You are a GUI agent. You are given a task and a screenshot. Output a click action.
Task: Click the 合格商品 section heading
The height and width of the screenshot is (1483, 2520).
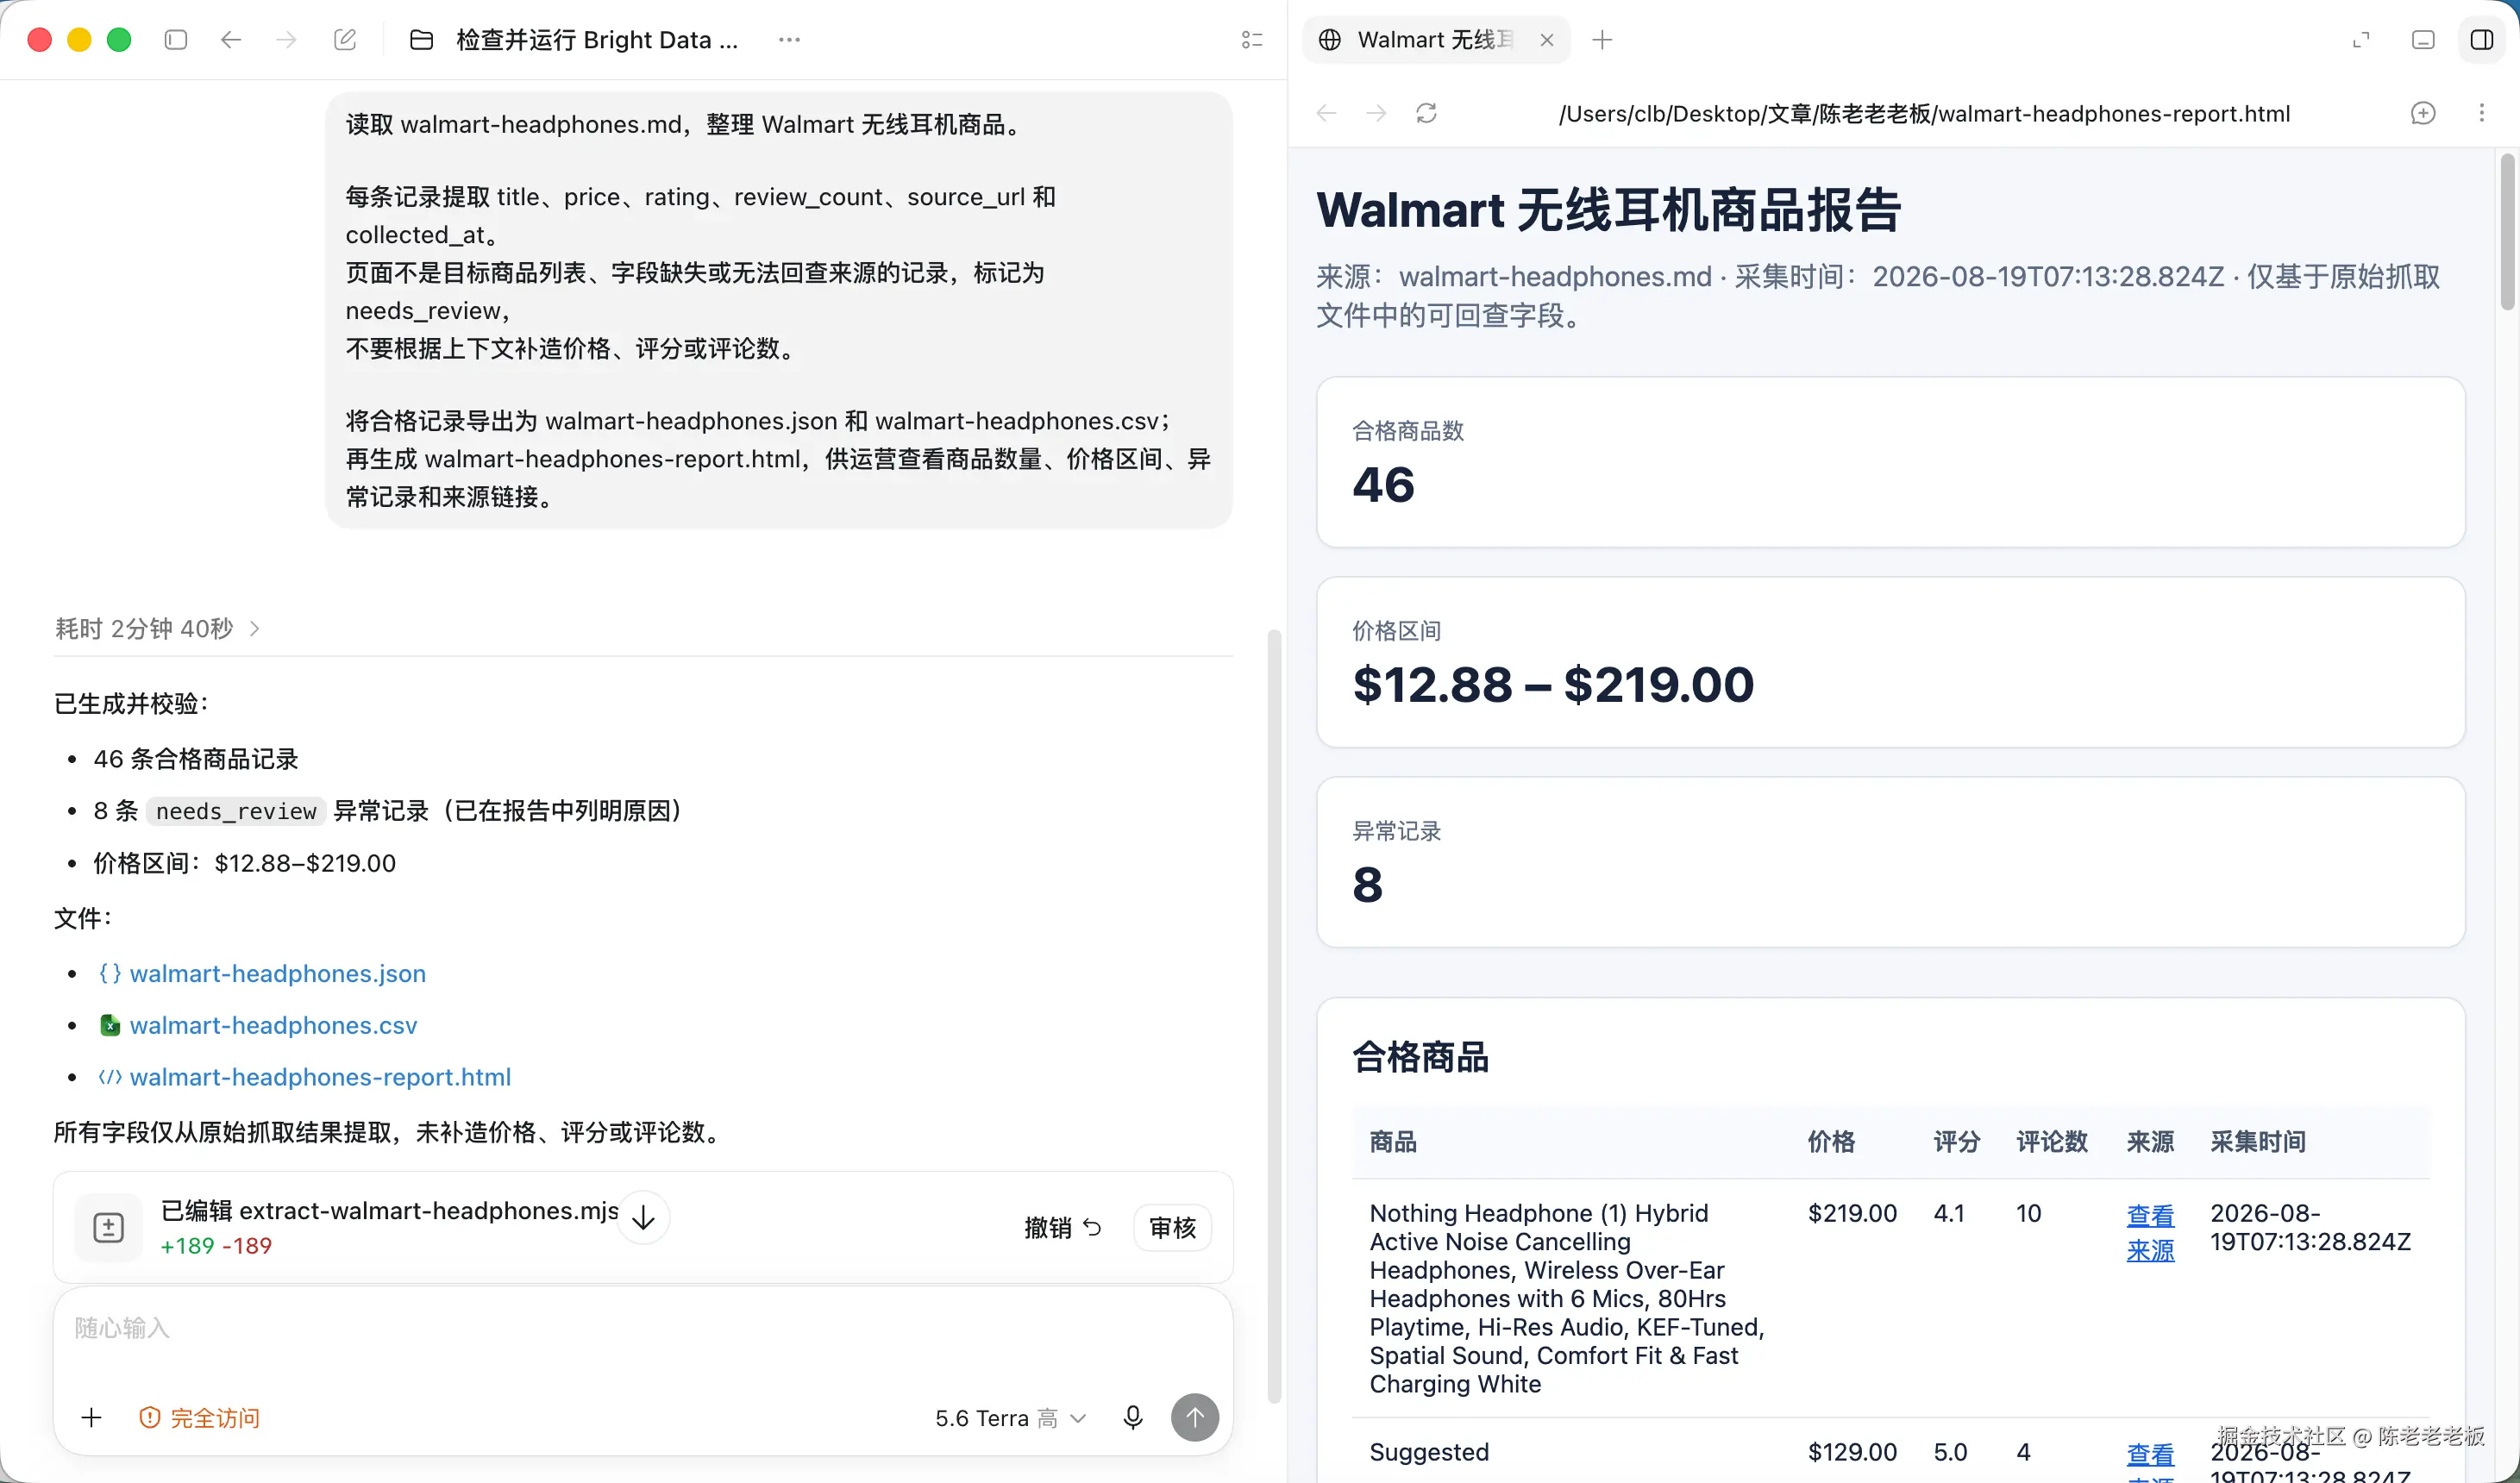1420,1057
